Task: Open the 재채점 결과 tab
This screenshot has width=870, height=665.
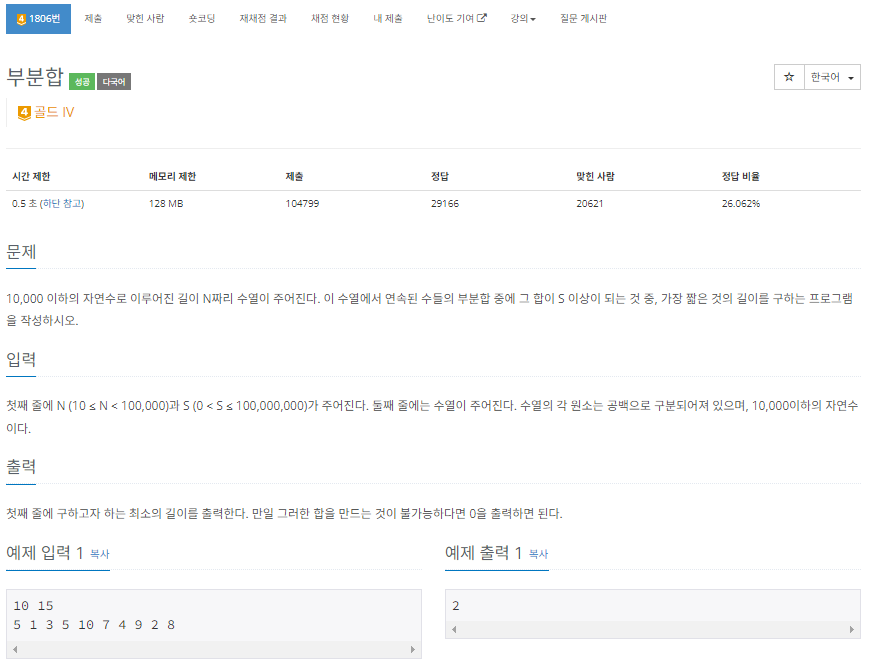Action: (263, 19)
